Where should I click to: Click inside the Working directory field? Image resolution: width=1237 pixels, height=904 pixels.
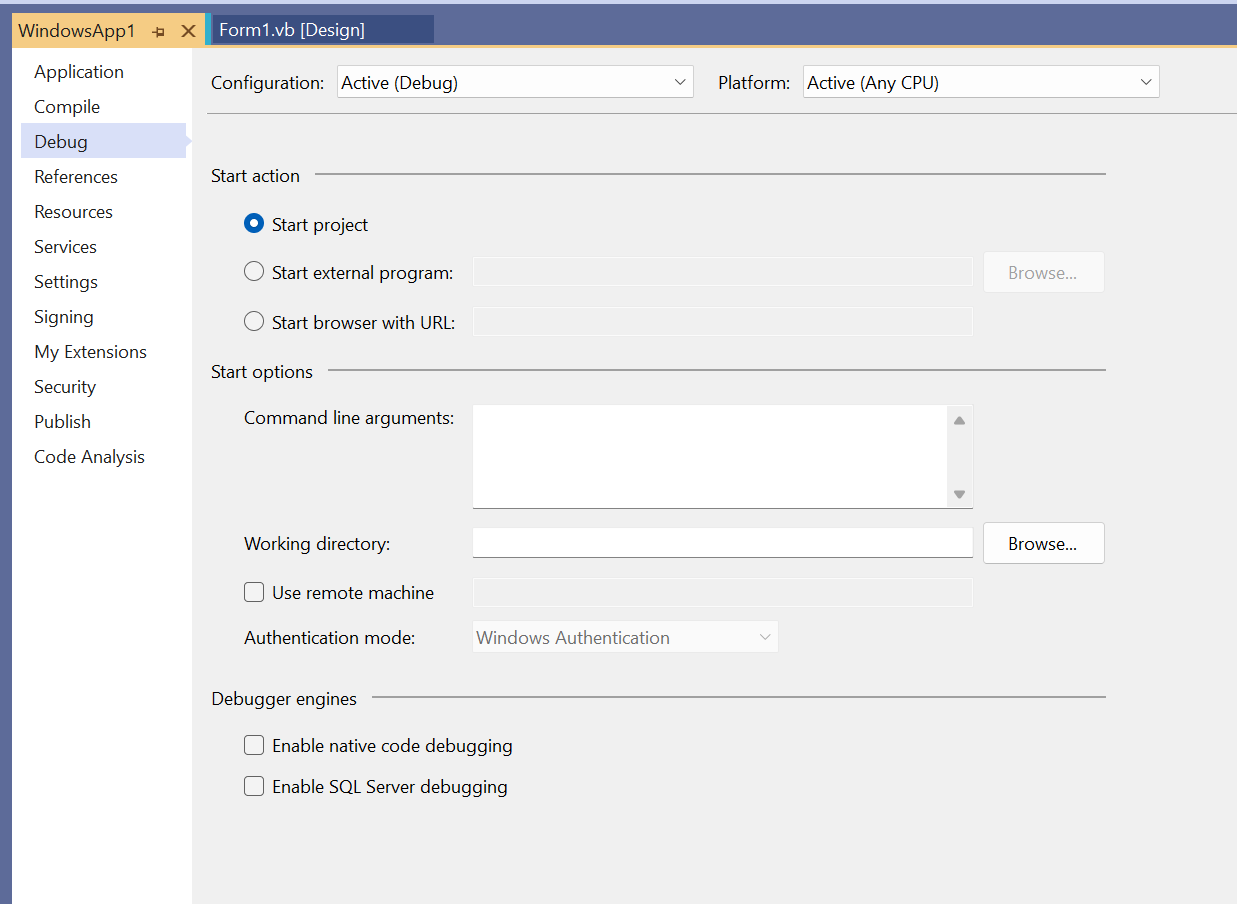pos(720,543)
